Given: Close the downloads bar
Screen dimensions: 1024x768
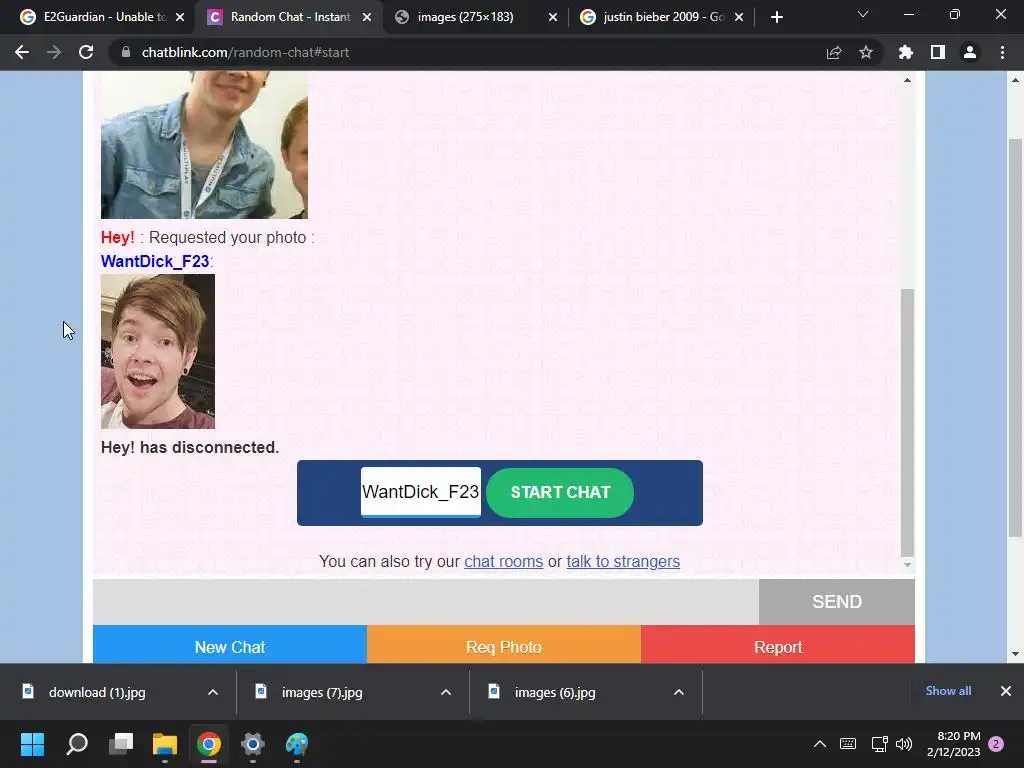Looking at the screenshot, I should [x=1006, y=691].
